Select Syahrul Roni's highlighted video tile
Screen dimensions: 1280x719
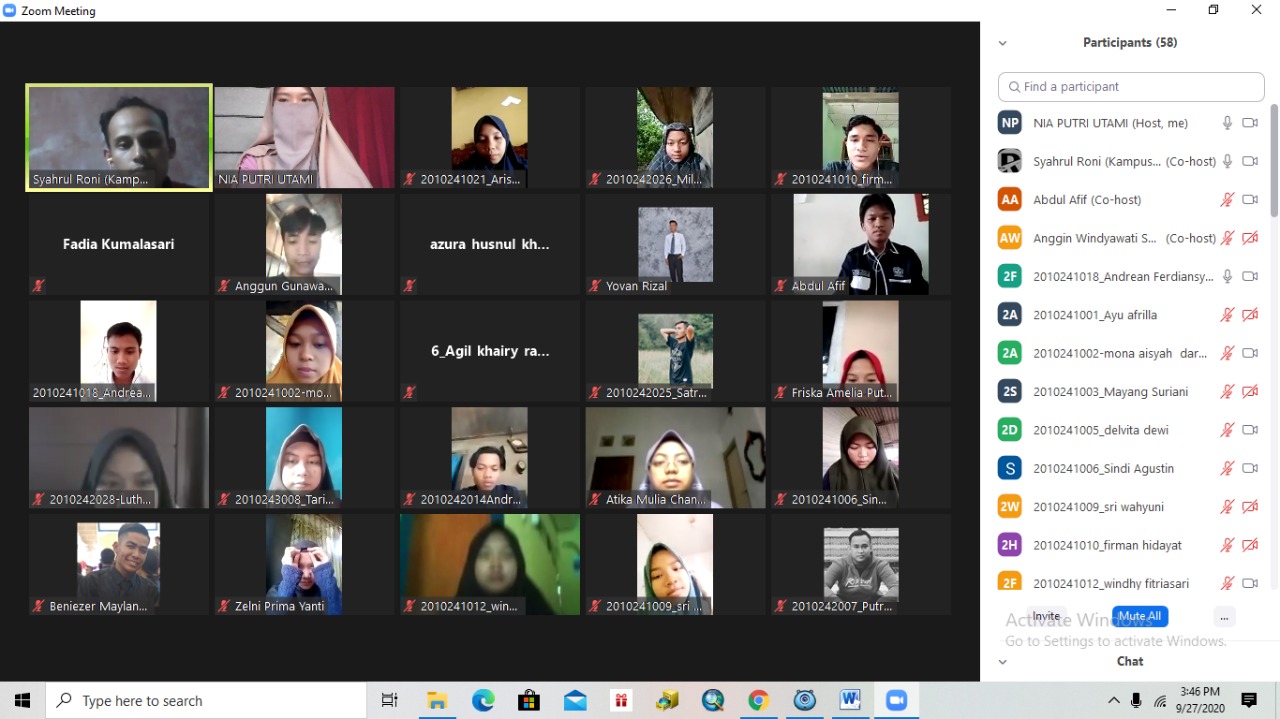119,137
